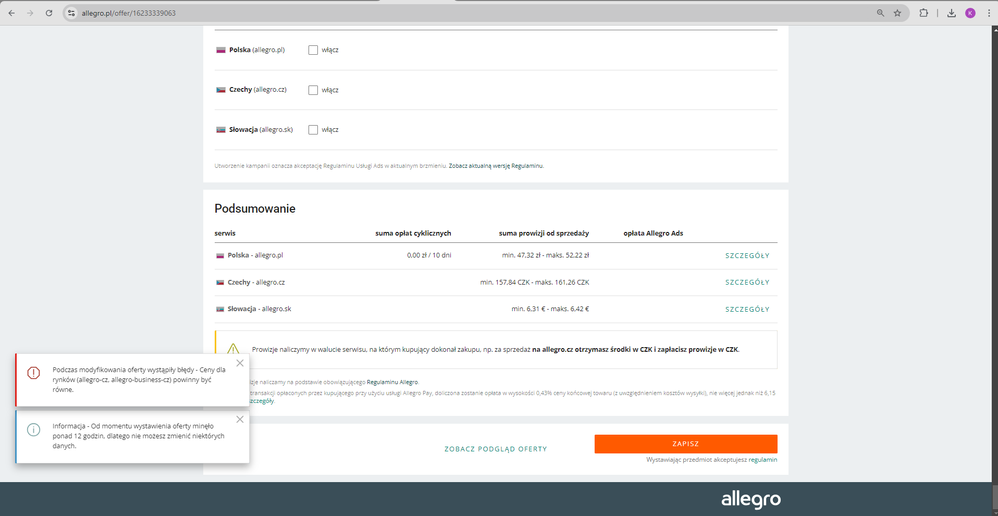Click the Polish flag next to Polska (allegro.pl)
Image resolution: width=998 pixels, height=516 pixels.
coord(221,50)
